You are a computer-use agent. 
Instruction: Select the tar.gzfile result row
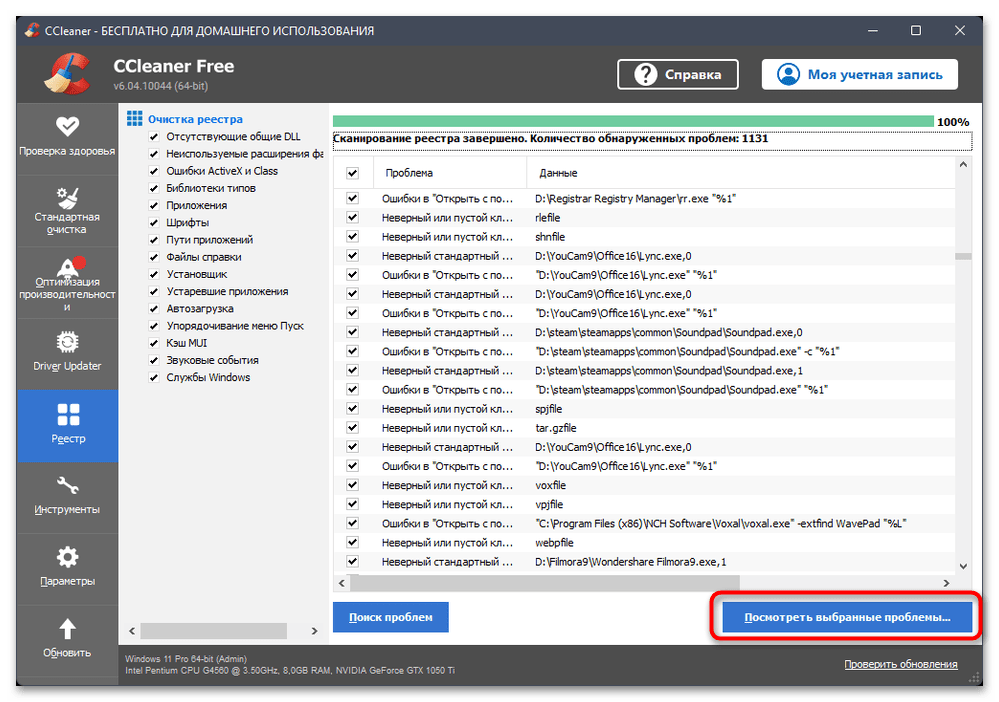click(643, 427)
